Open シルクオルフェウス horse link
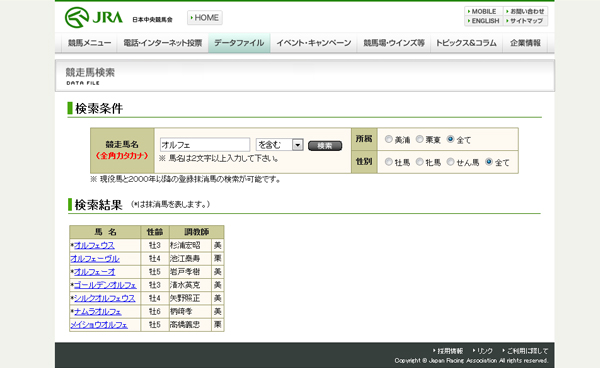The width and height of the screenshot is (600, 368). 104,298
